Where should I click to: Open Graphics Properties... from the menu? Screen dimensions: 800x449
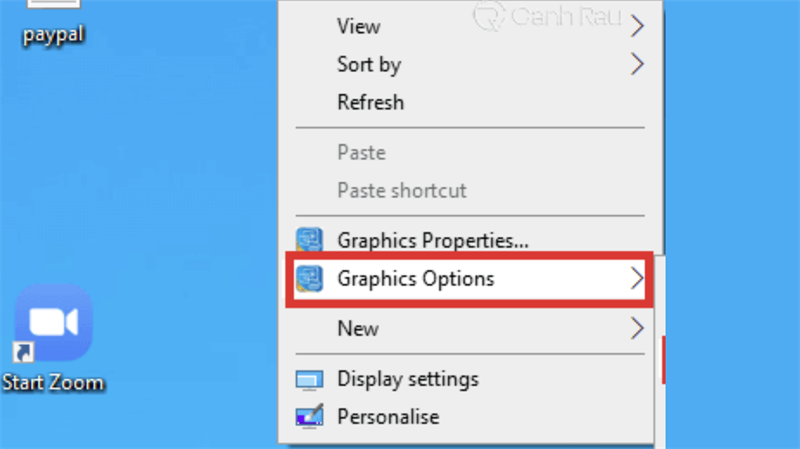coord(433,240)
